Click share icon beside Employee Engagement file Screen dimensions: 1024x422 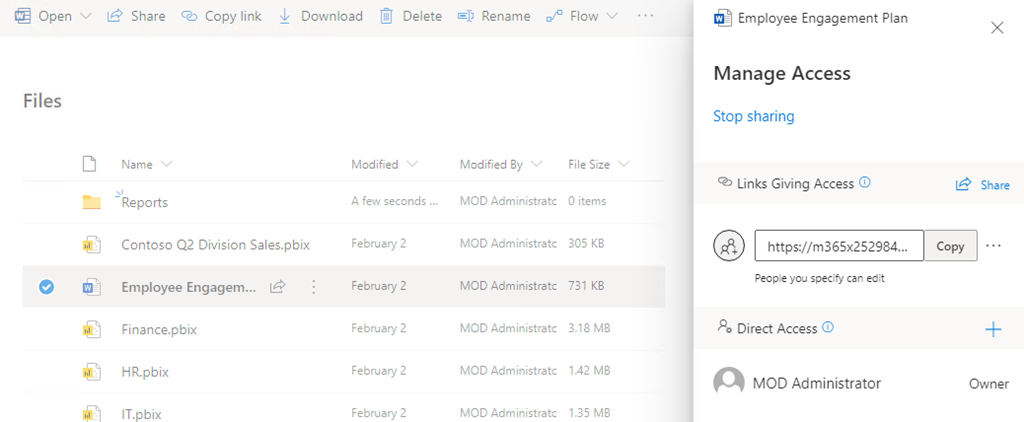tap(278, 287)
